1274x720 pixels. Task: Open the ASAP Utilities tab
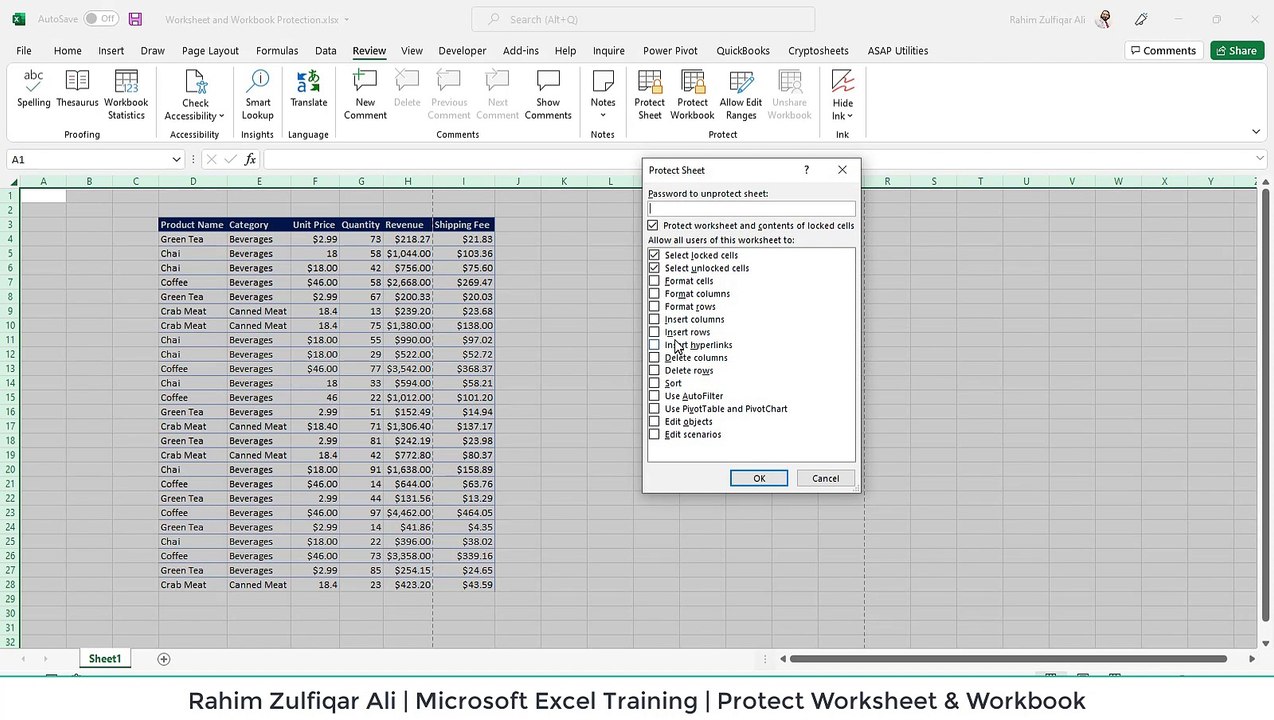point(898,51)
